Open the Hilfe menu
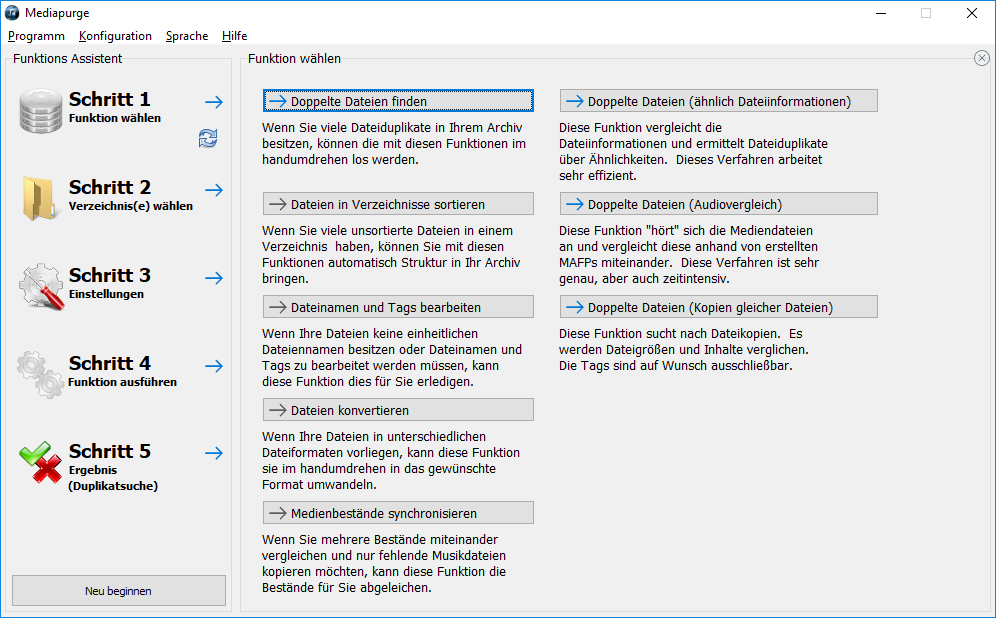 [x=234, y=35]
